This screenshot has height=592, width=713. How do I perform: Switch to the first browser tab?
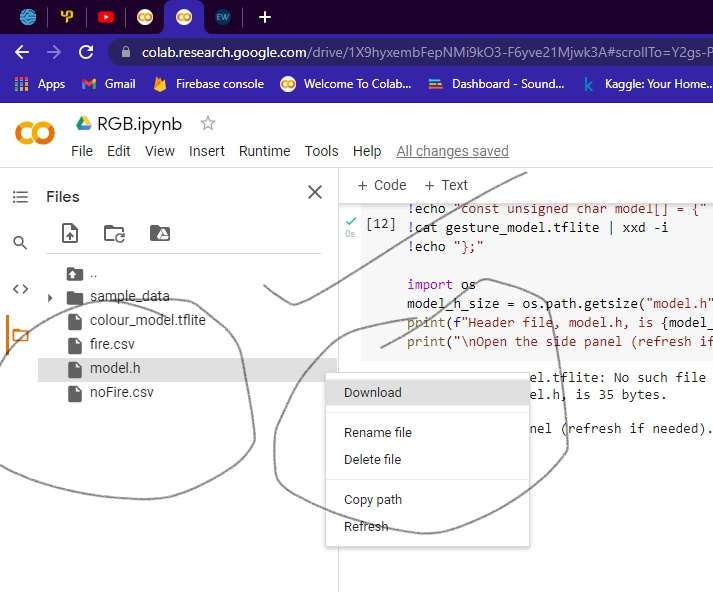coord(28,17)
